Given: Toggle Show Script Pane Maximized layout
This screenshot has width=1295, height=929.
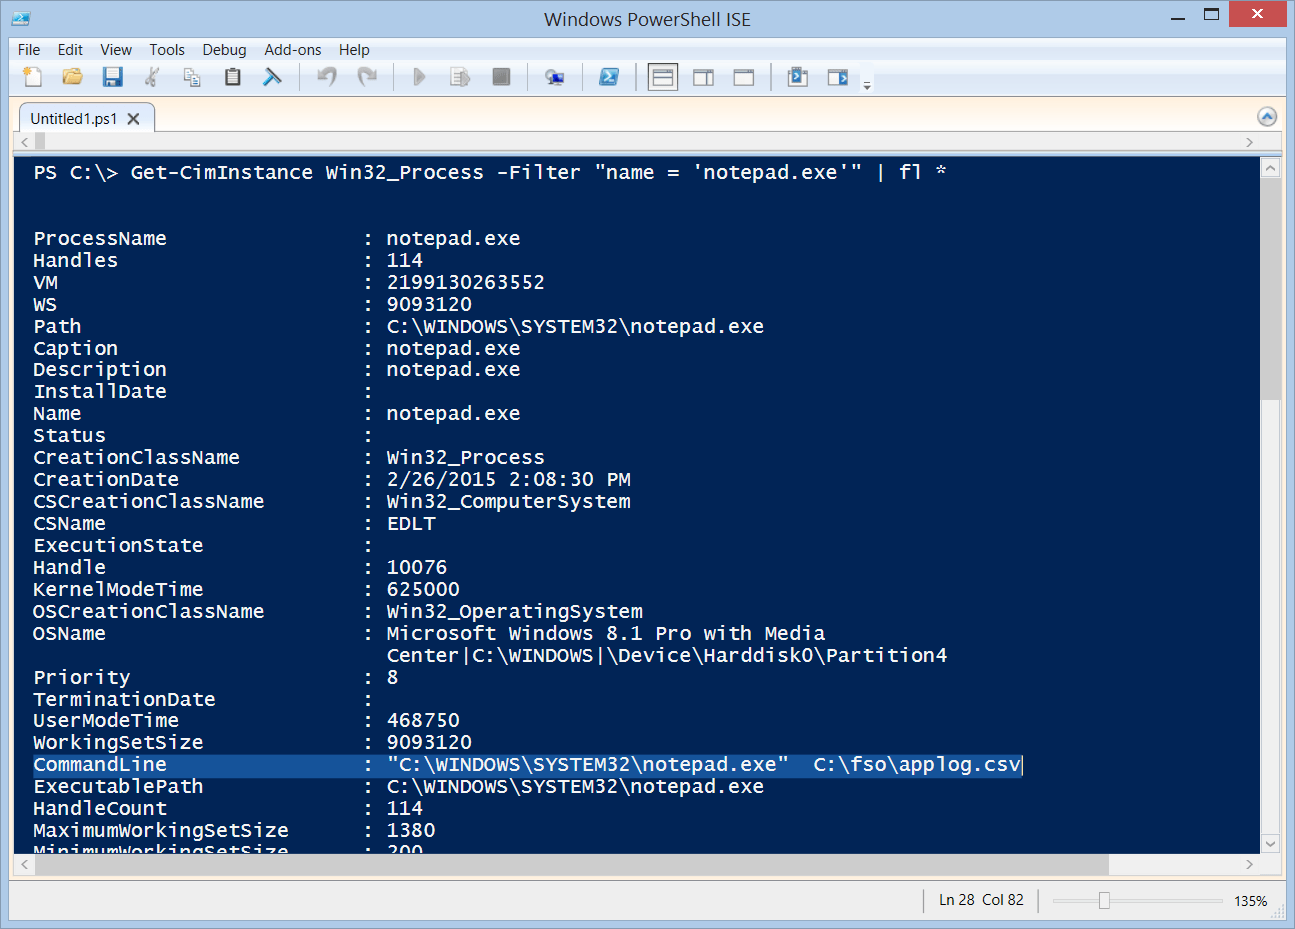Looking at the screenshot, I should tap(743, 76).
